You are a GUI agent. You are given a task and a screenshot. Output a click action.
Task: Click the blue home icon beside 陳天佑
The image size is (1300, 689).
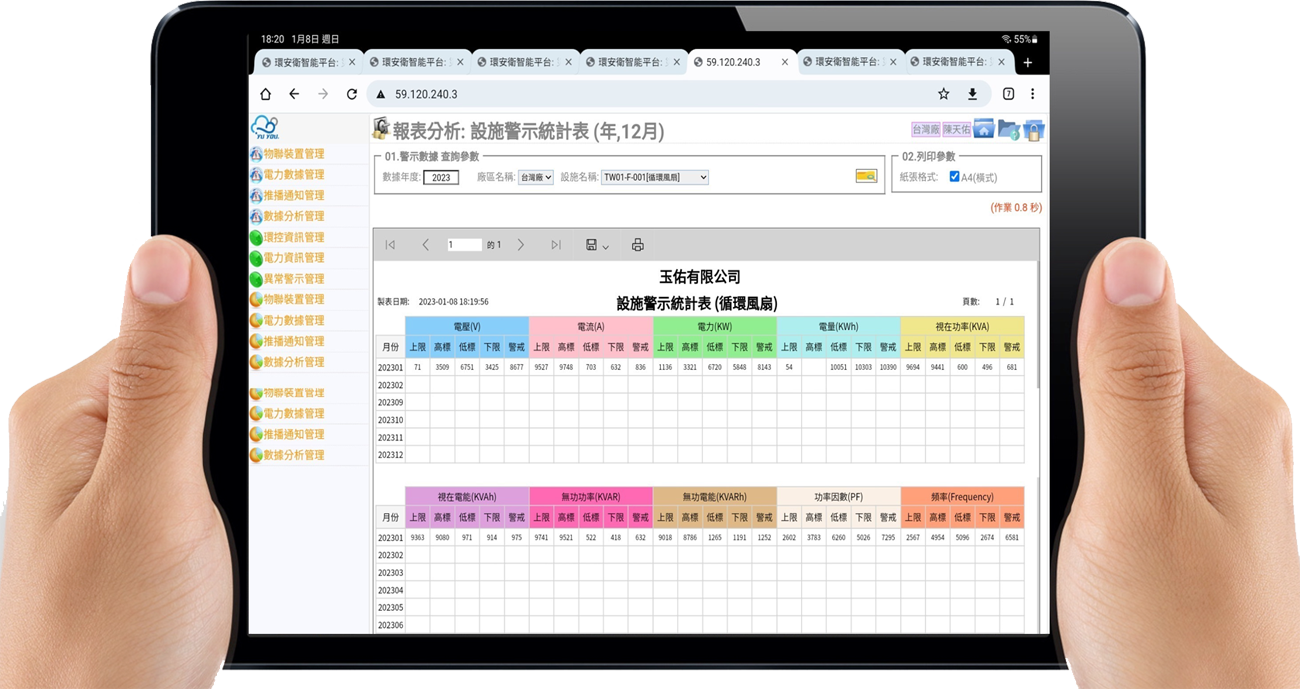point(984,129)
